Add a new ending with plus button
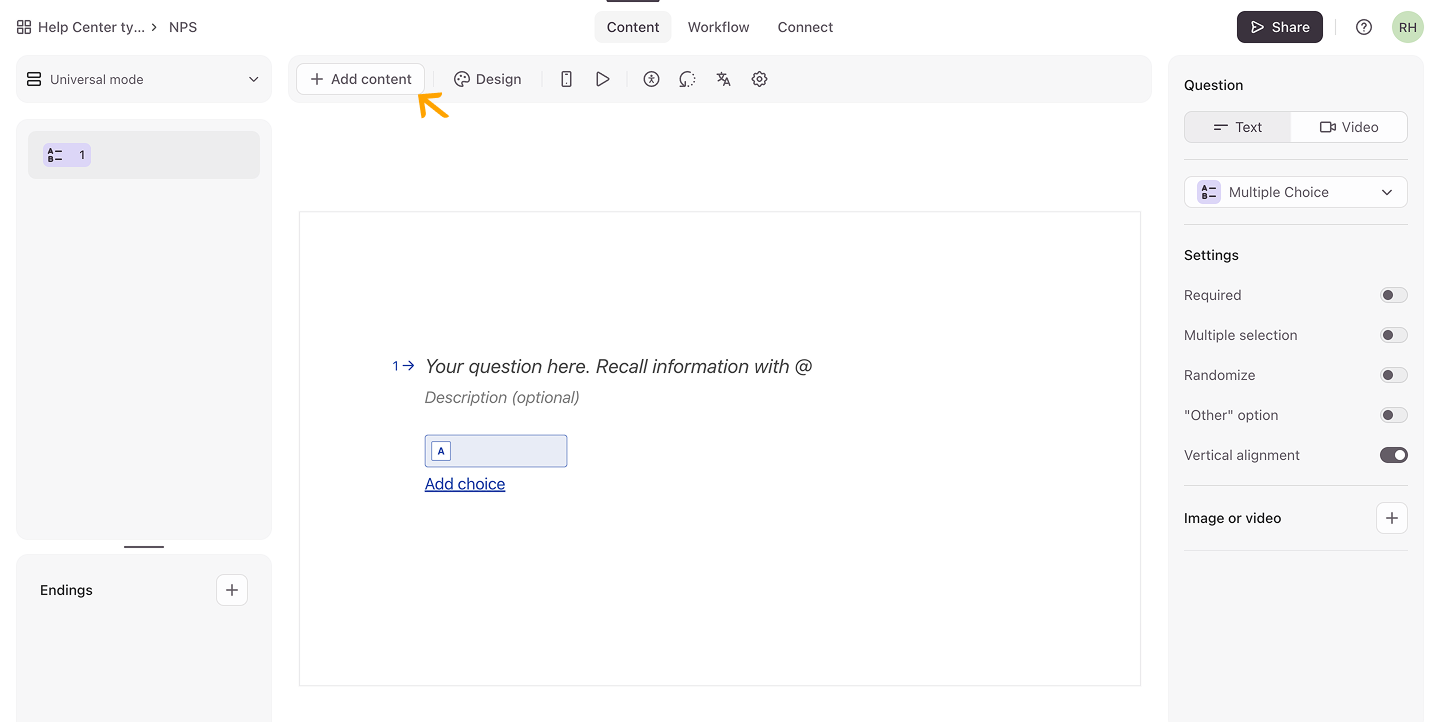The width and height of the screenshot is (1440, 722). pos(232,590)
